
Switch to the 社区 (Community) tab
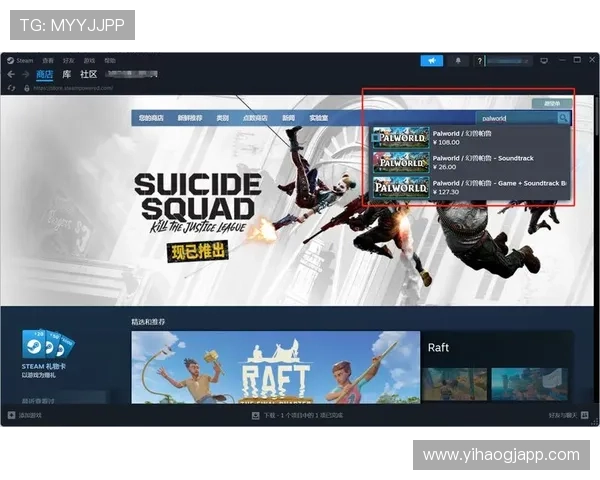88,74
